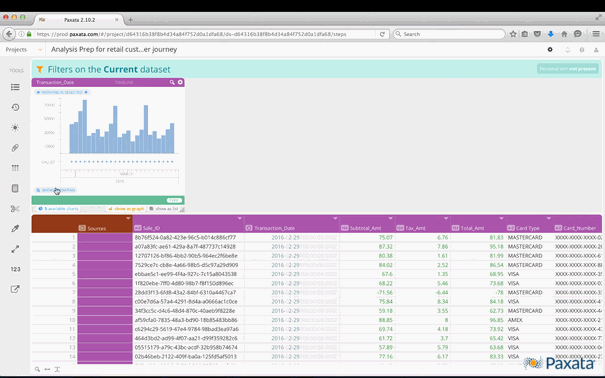Switch filter view to show as list
This screenshot has width=605, height=378.
coord(164,209)
